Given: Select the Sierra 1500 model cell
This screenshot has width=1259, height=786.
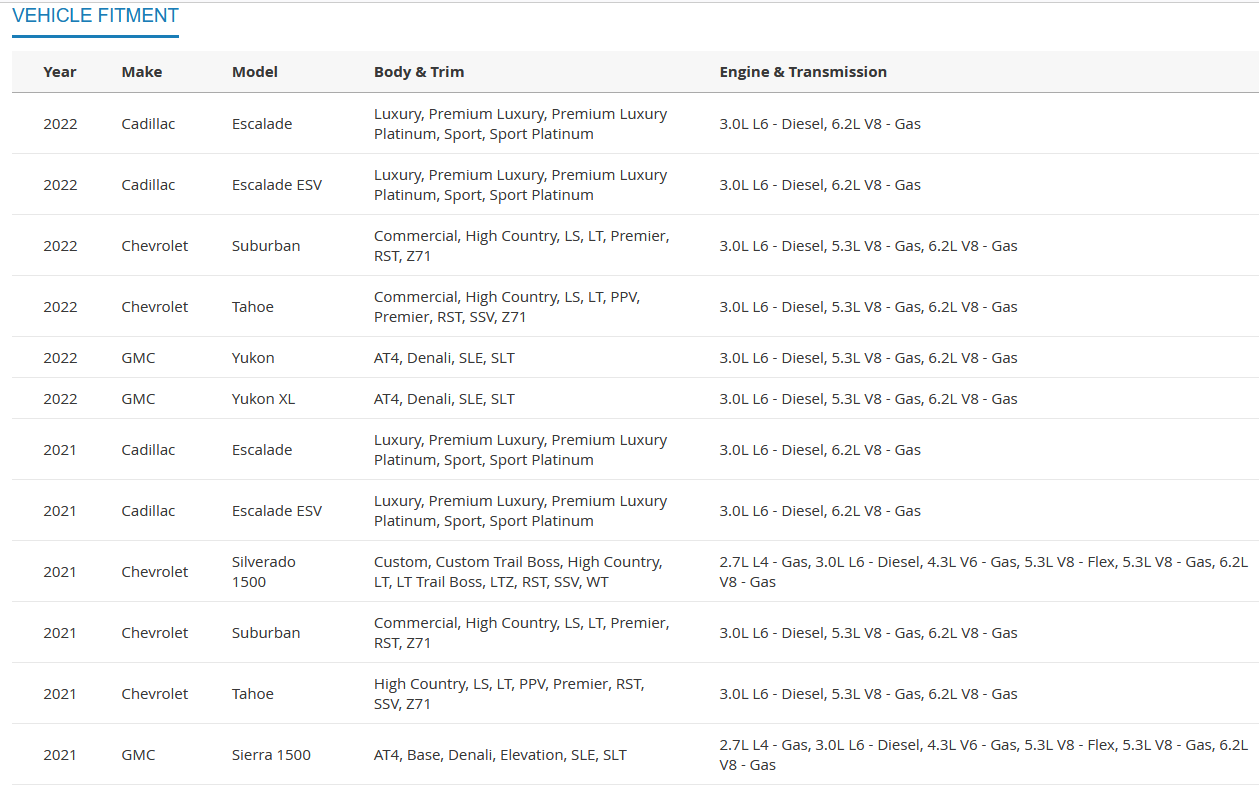Looking at the screenshot, I should (271, 755).
